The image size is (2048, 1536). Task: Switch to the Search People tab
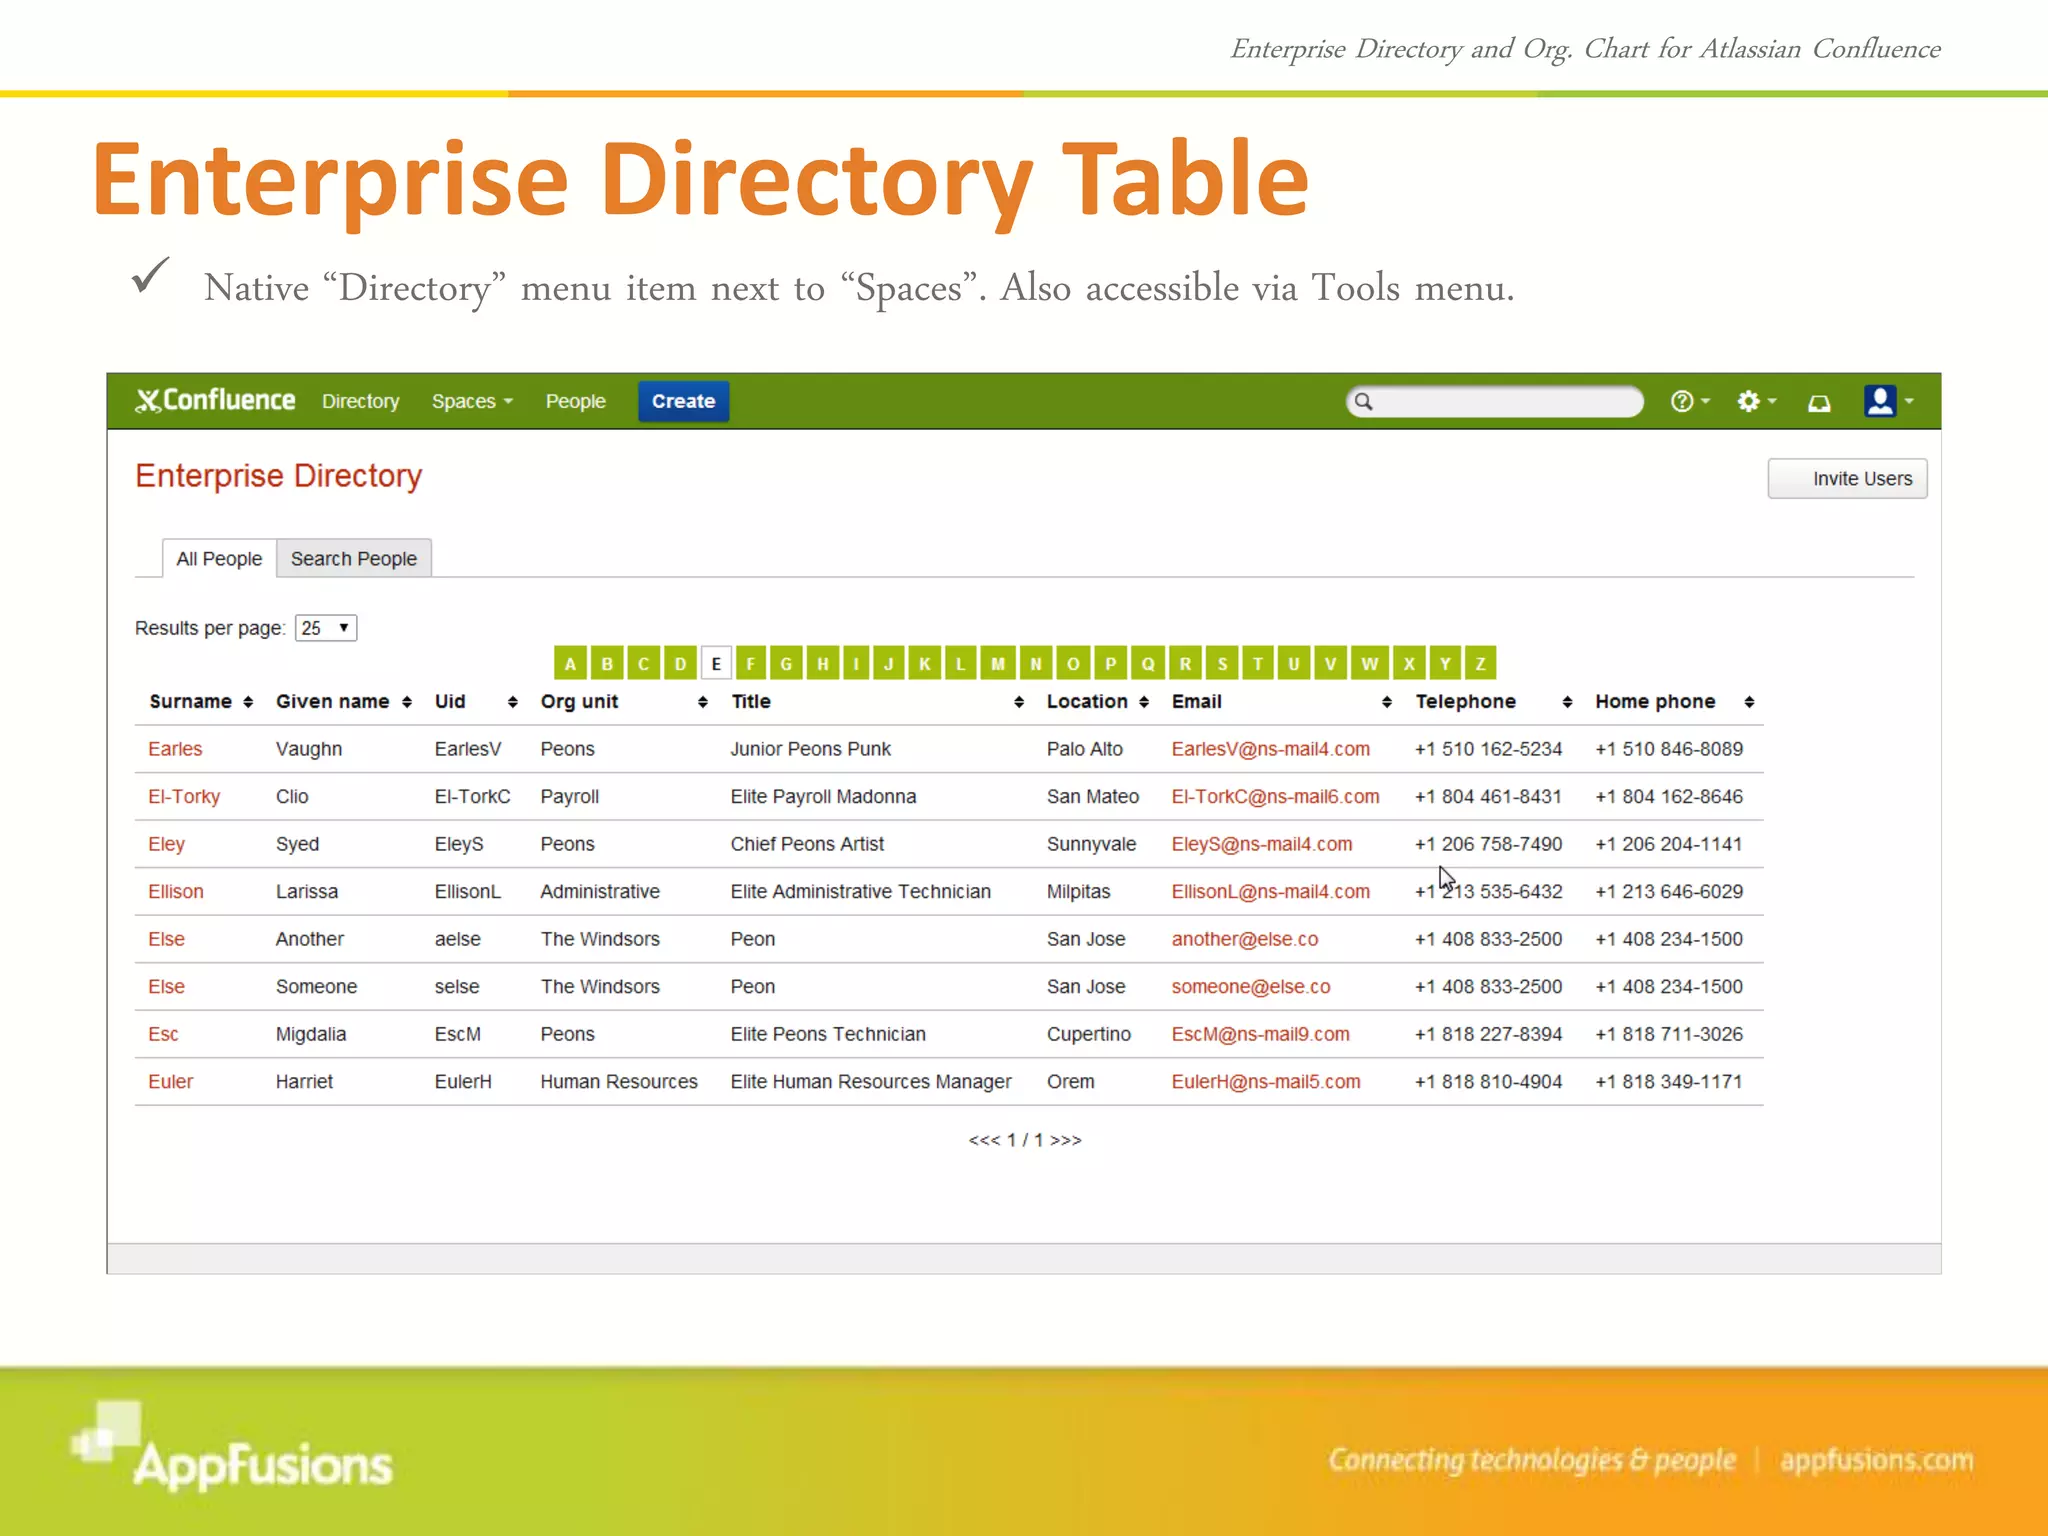coord(354,558)
